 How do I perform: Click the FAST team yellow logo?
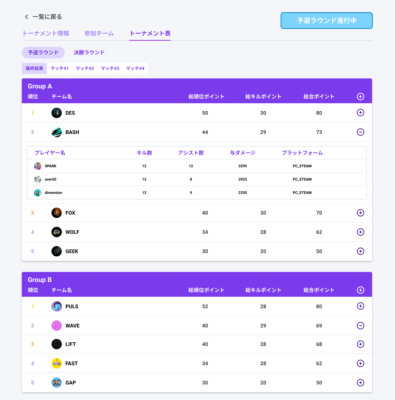[57, 363]
